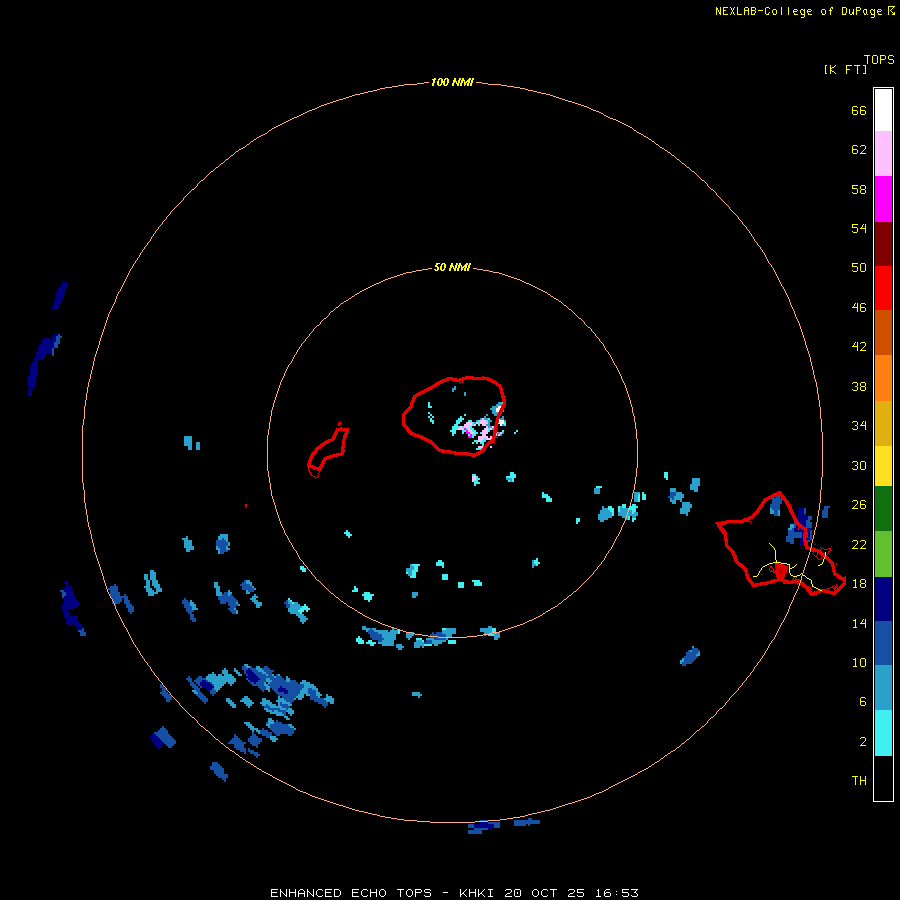Viewport: 900px width, 900px height.
Task: Click the legend value 34
Action: pos(859,425)
